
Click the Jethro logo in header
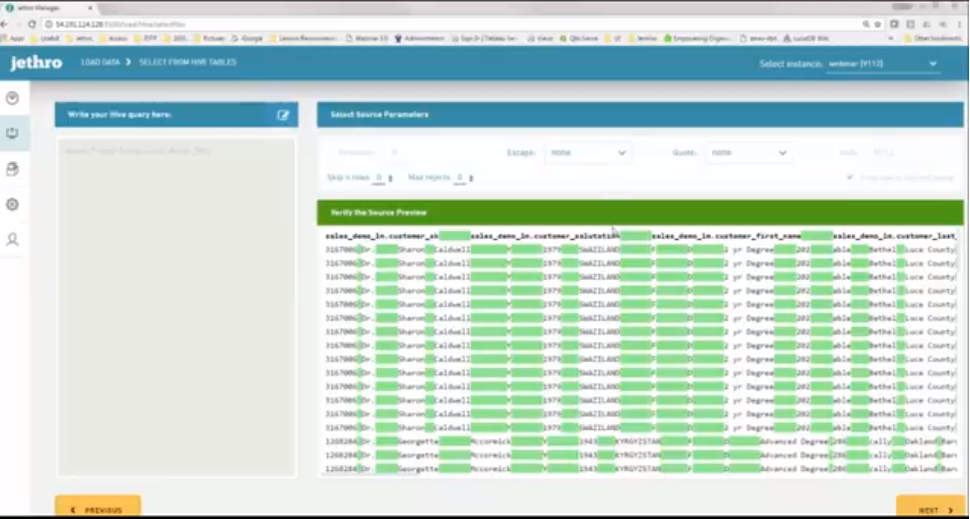(x=36, y=63)
